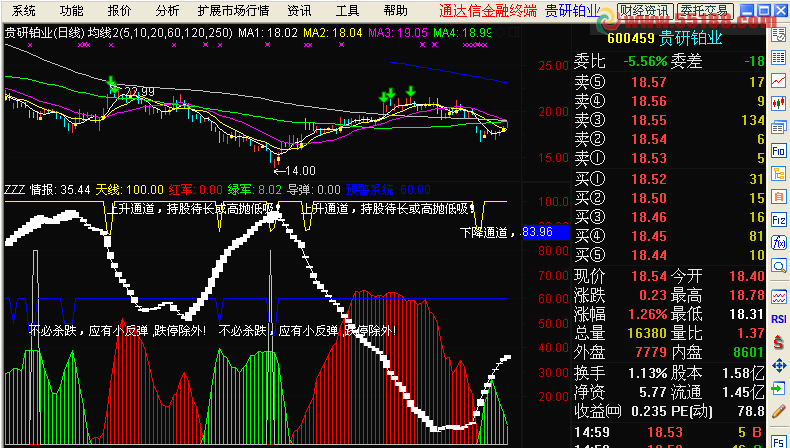This screenshot has width=790, height=448.
Task: Open the 系统 menu
Action: point(24,10)
